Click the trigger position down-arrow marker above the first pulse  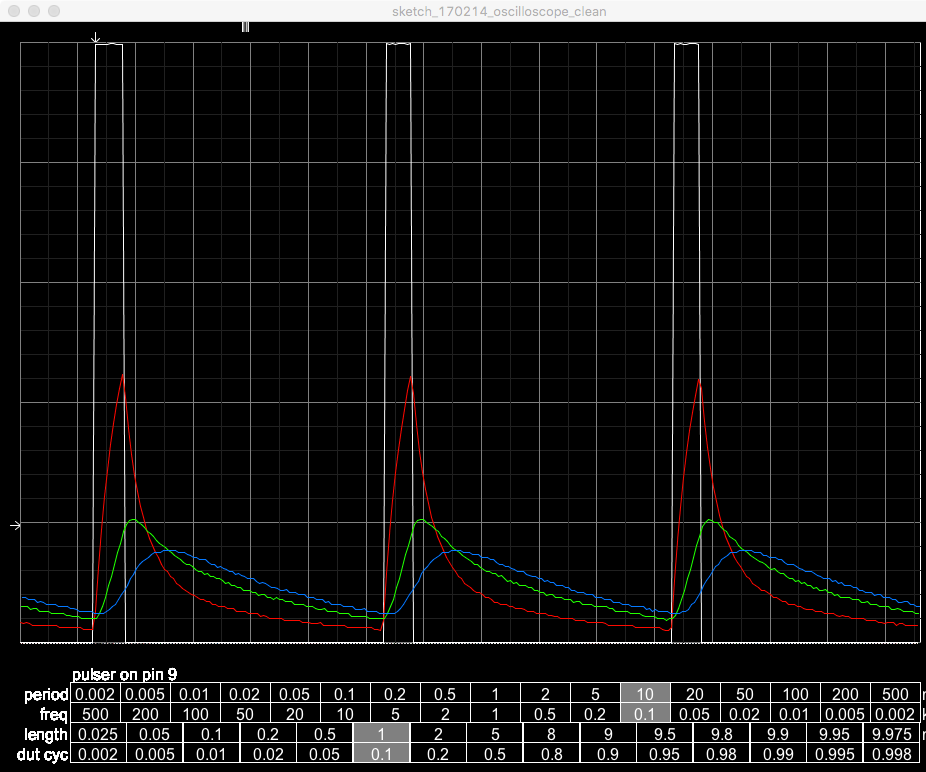point(95,38)
